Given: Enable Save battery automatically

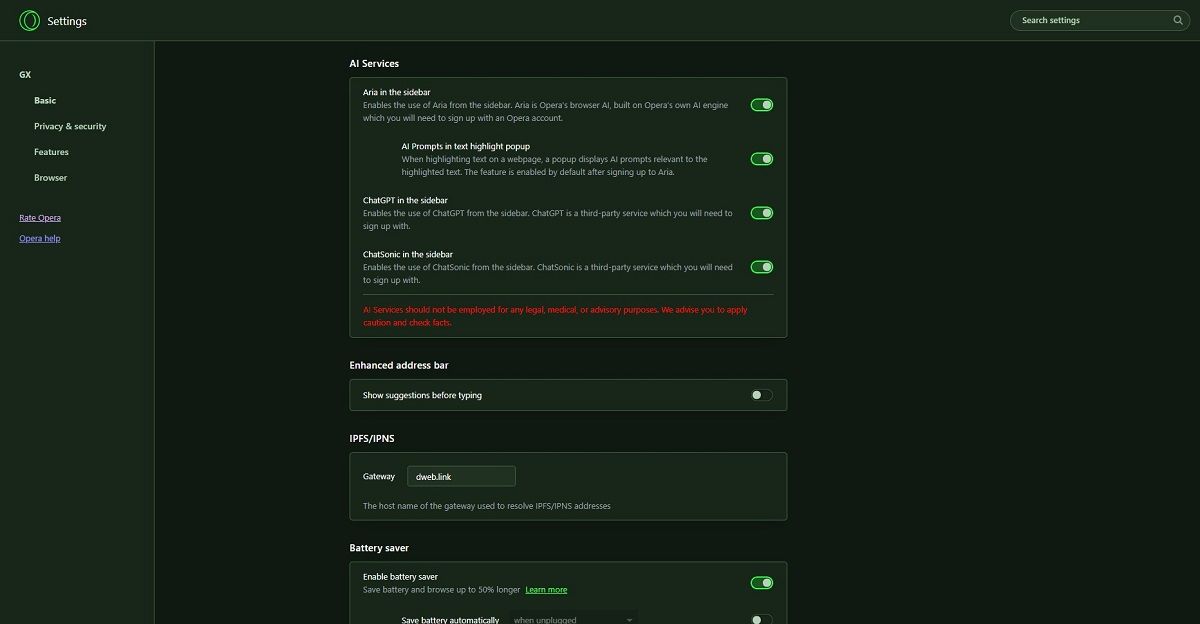Looking at the screenshot, I should click(761, 618).
